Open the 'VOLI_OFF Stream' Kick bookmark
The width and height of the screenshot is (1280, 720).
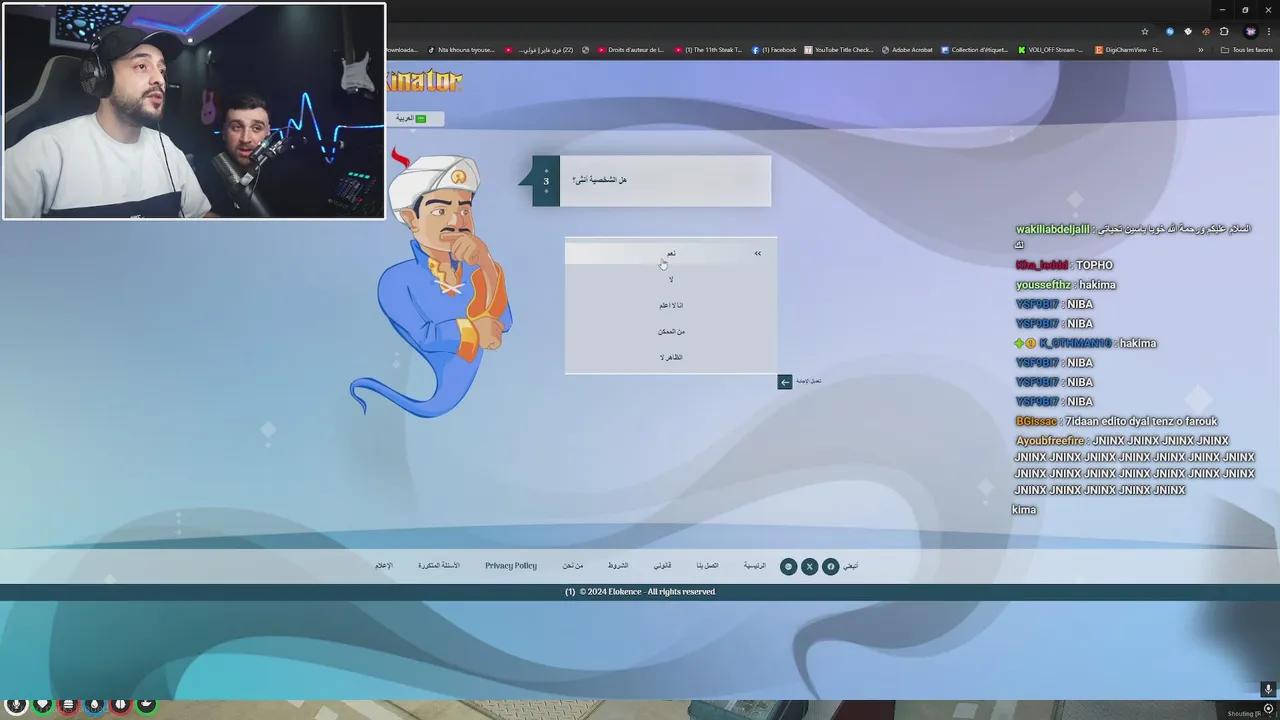pyautogui.click(x=1050, y=50)
